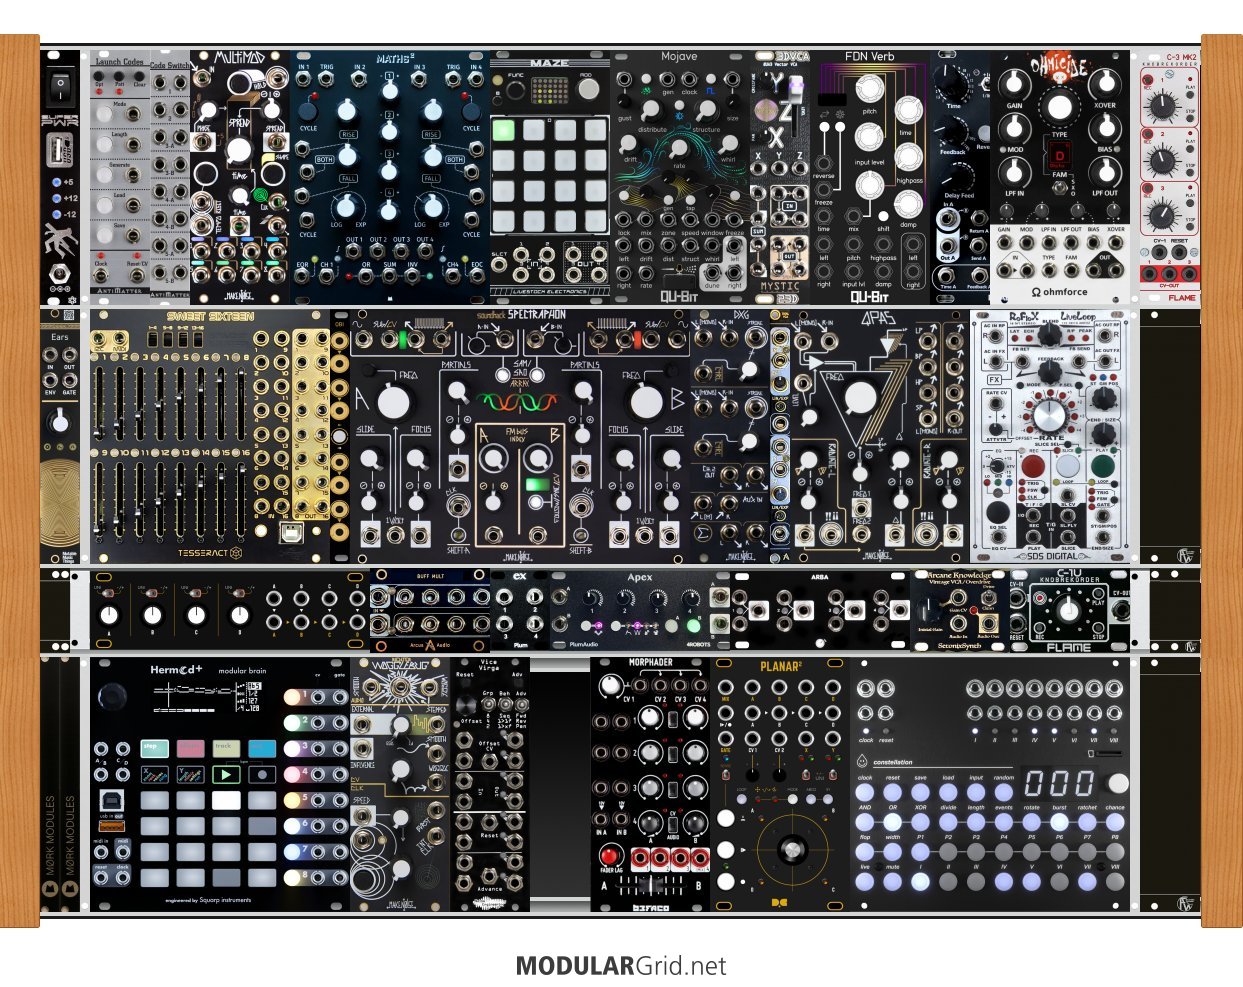The image size is (1243, 987).
Task: Click the Tesseract hexagon logo on Sweet Sixteen
Action: click(237, 552)
